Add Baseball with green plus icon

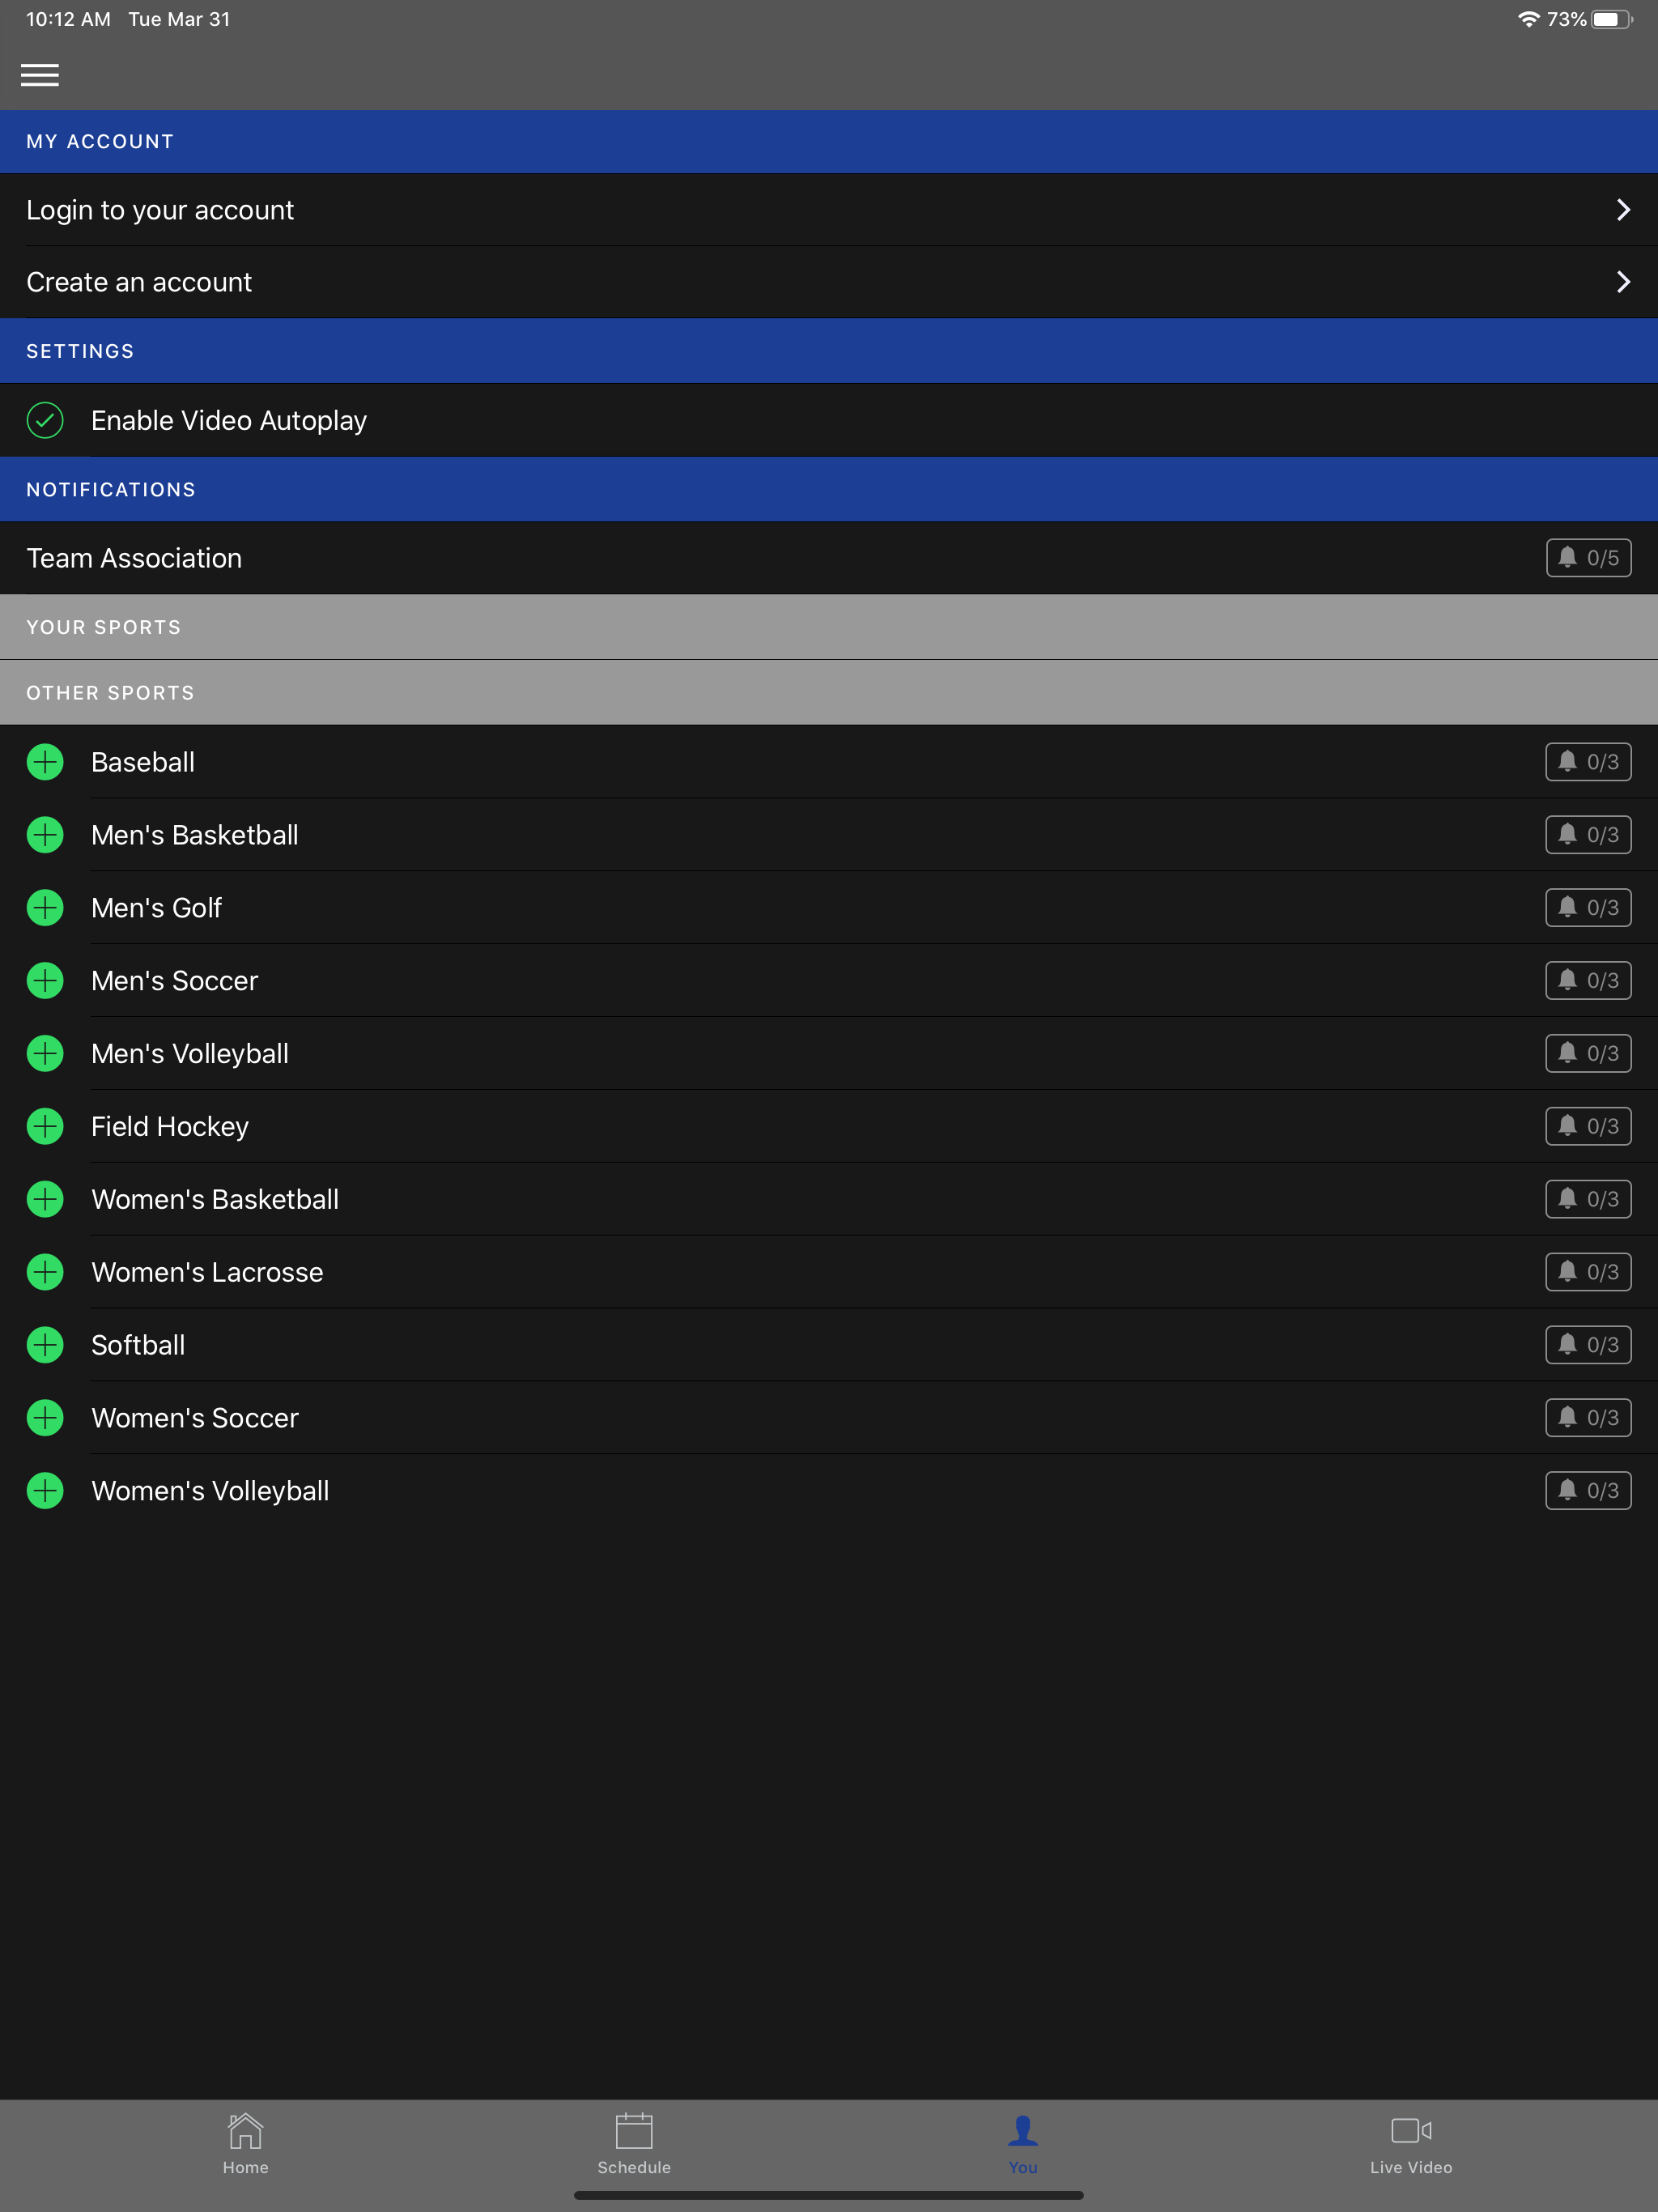[45, 762]
